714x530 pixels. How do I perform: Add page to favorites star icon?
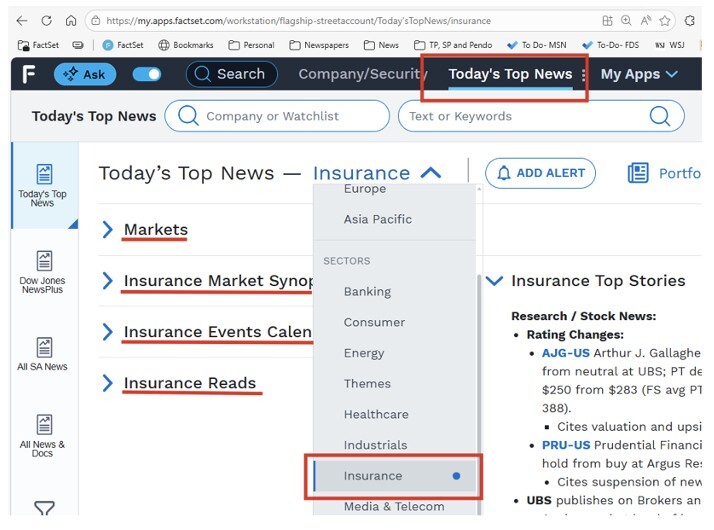click(x=664, y=20)
